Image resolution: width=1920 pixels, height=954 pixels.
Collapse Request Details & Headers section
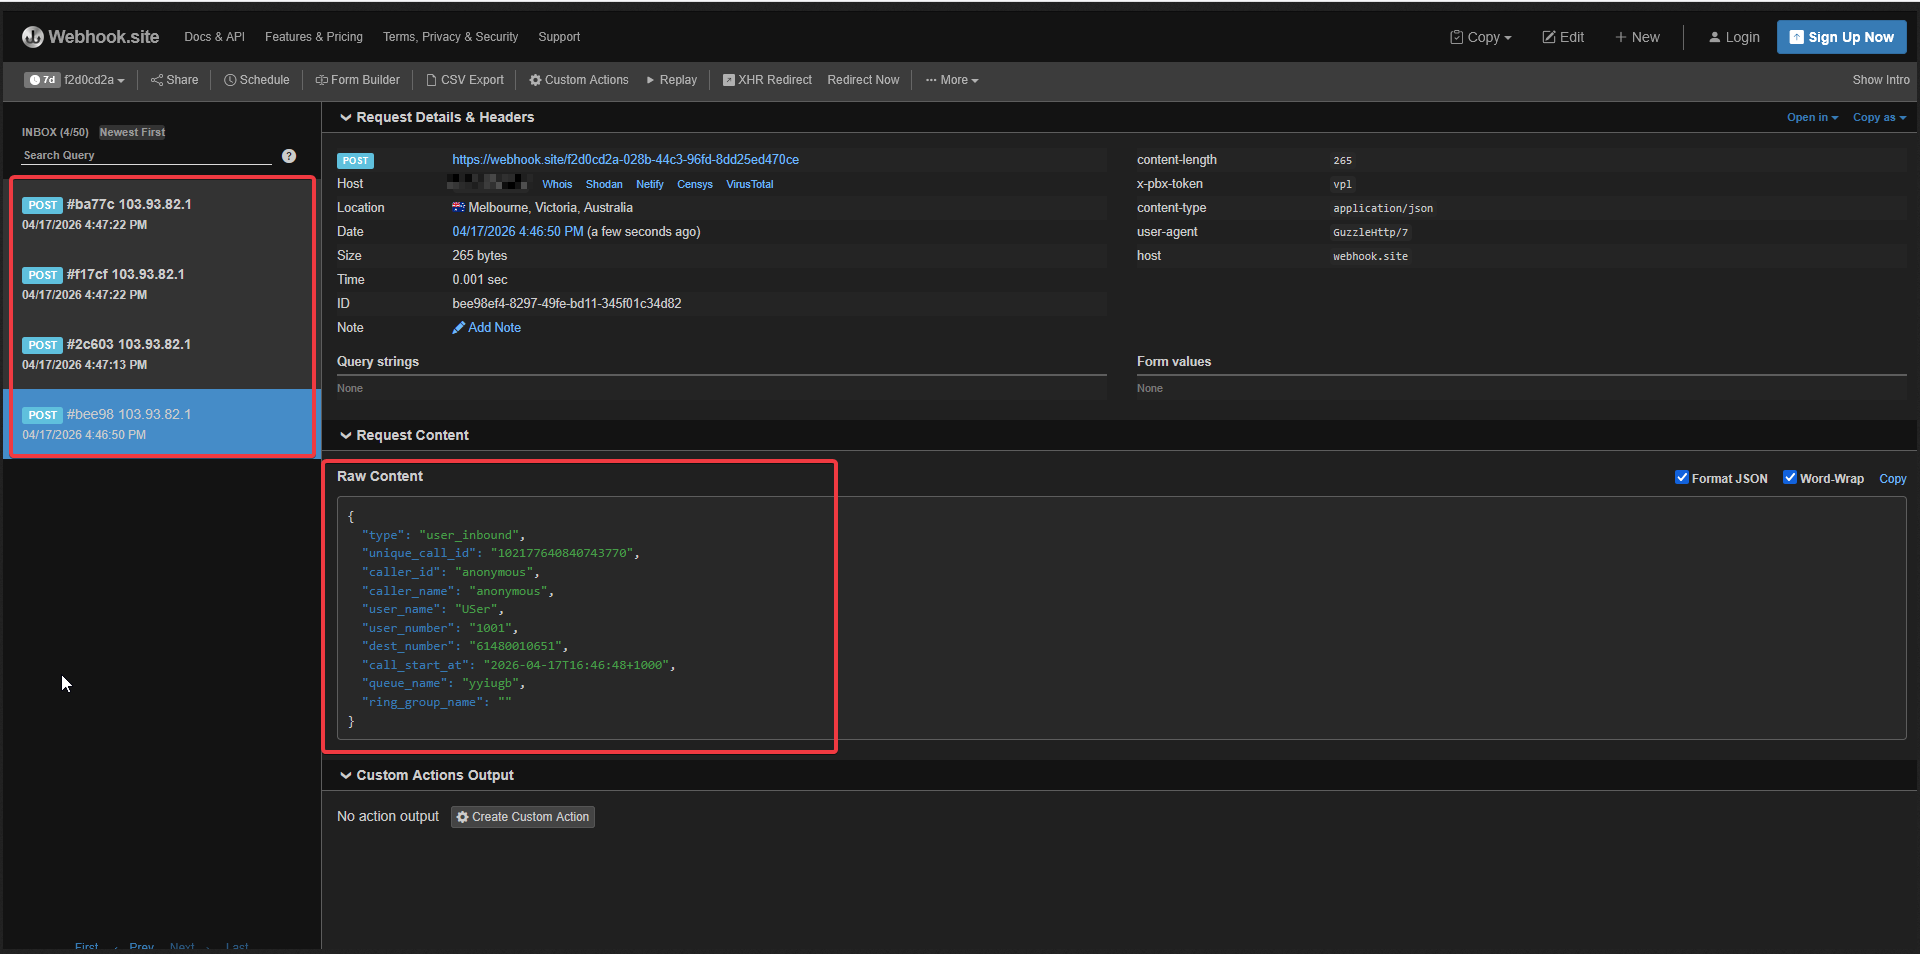click(437, 117)
